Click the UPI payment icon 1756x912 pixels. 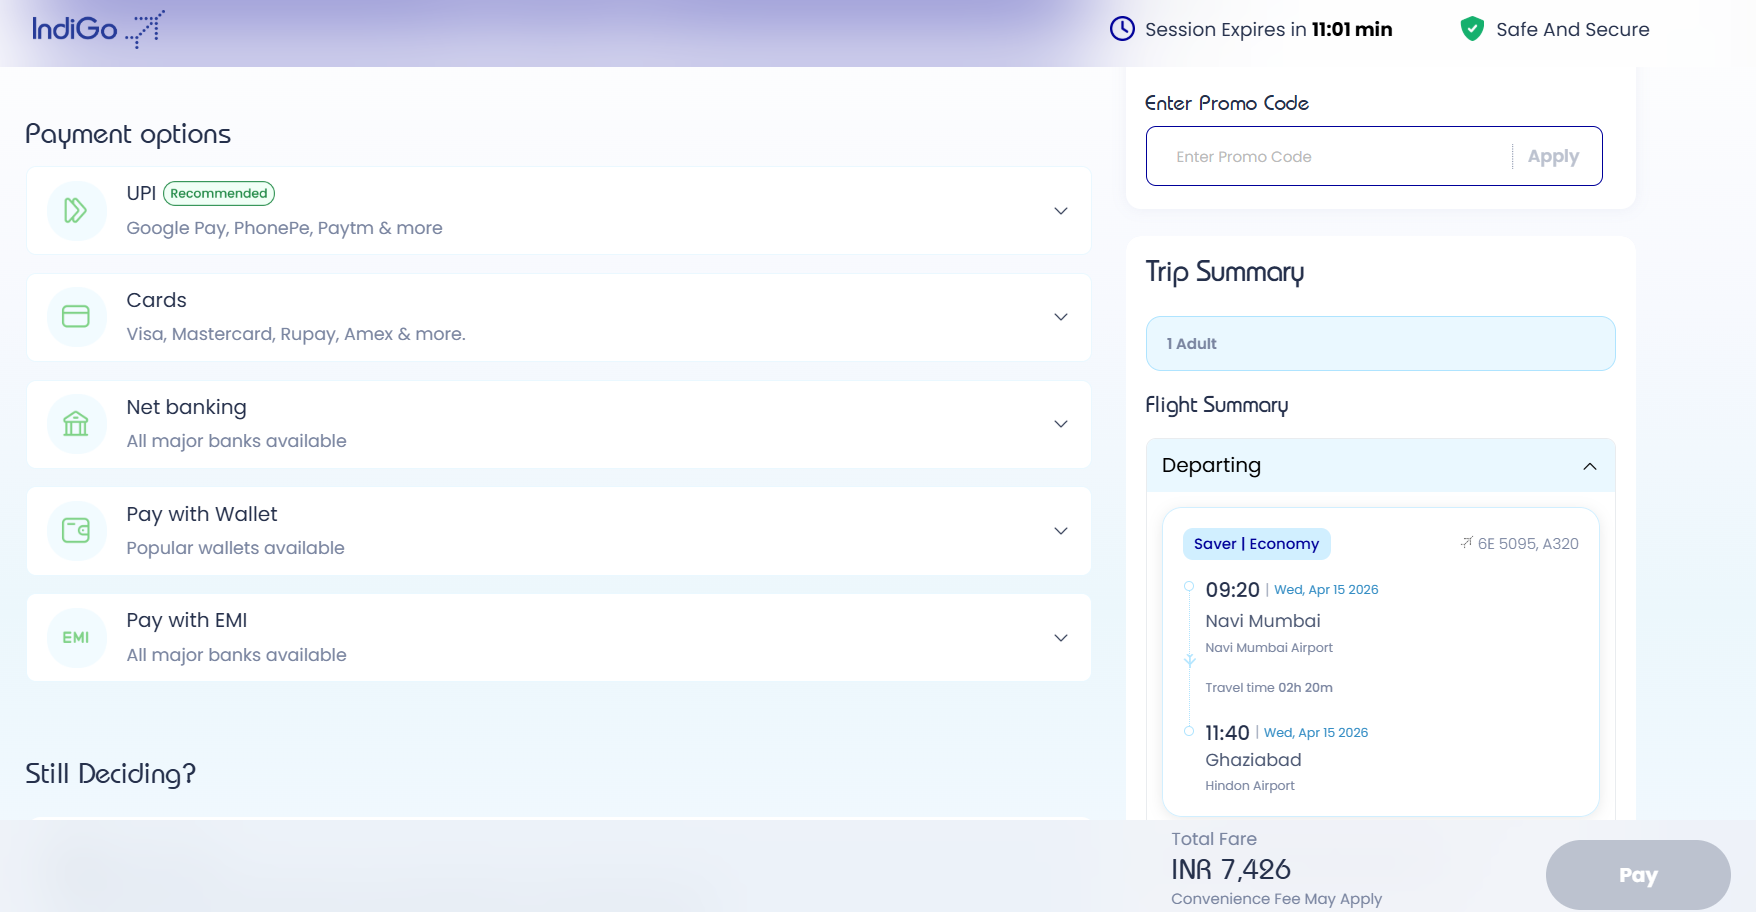76,211
